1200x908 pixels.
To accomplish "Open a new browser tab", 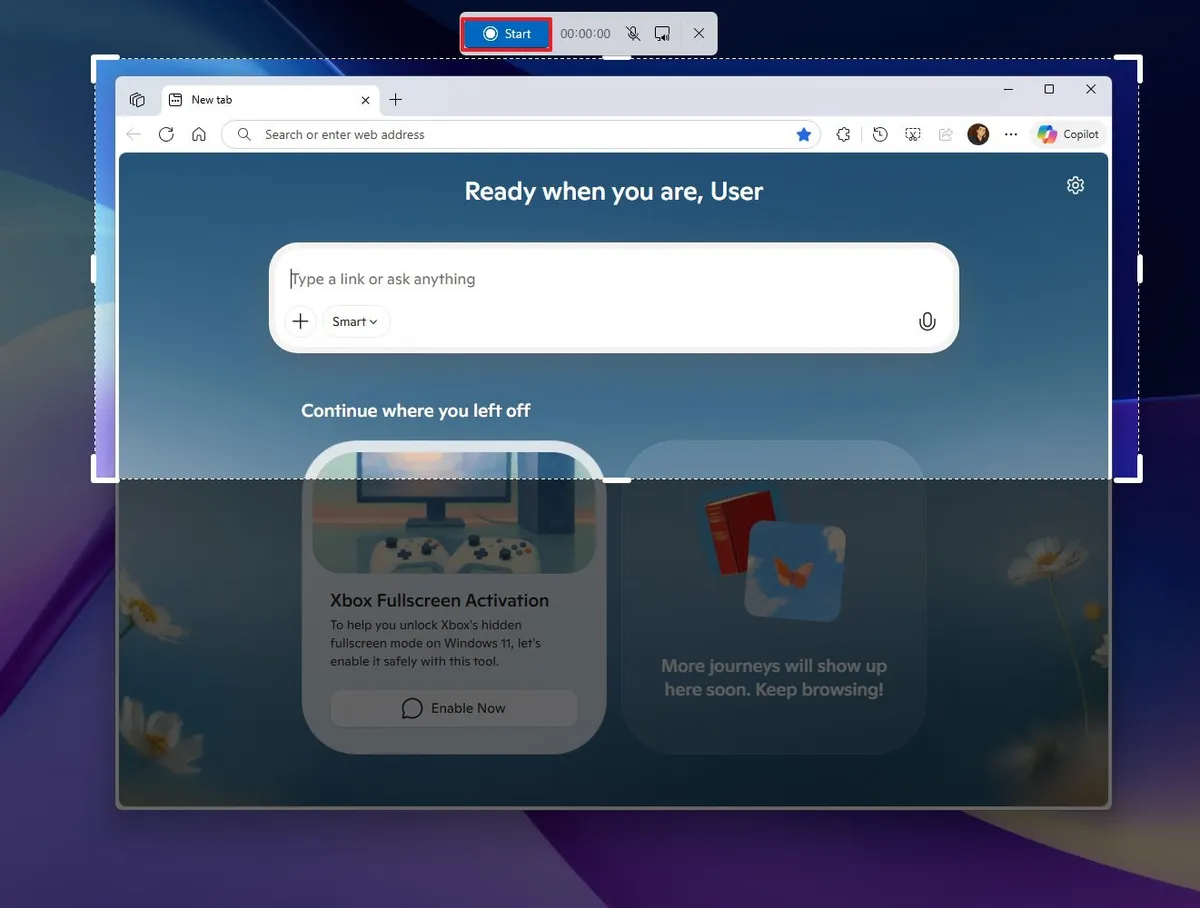I will point(395,99).
